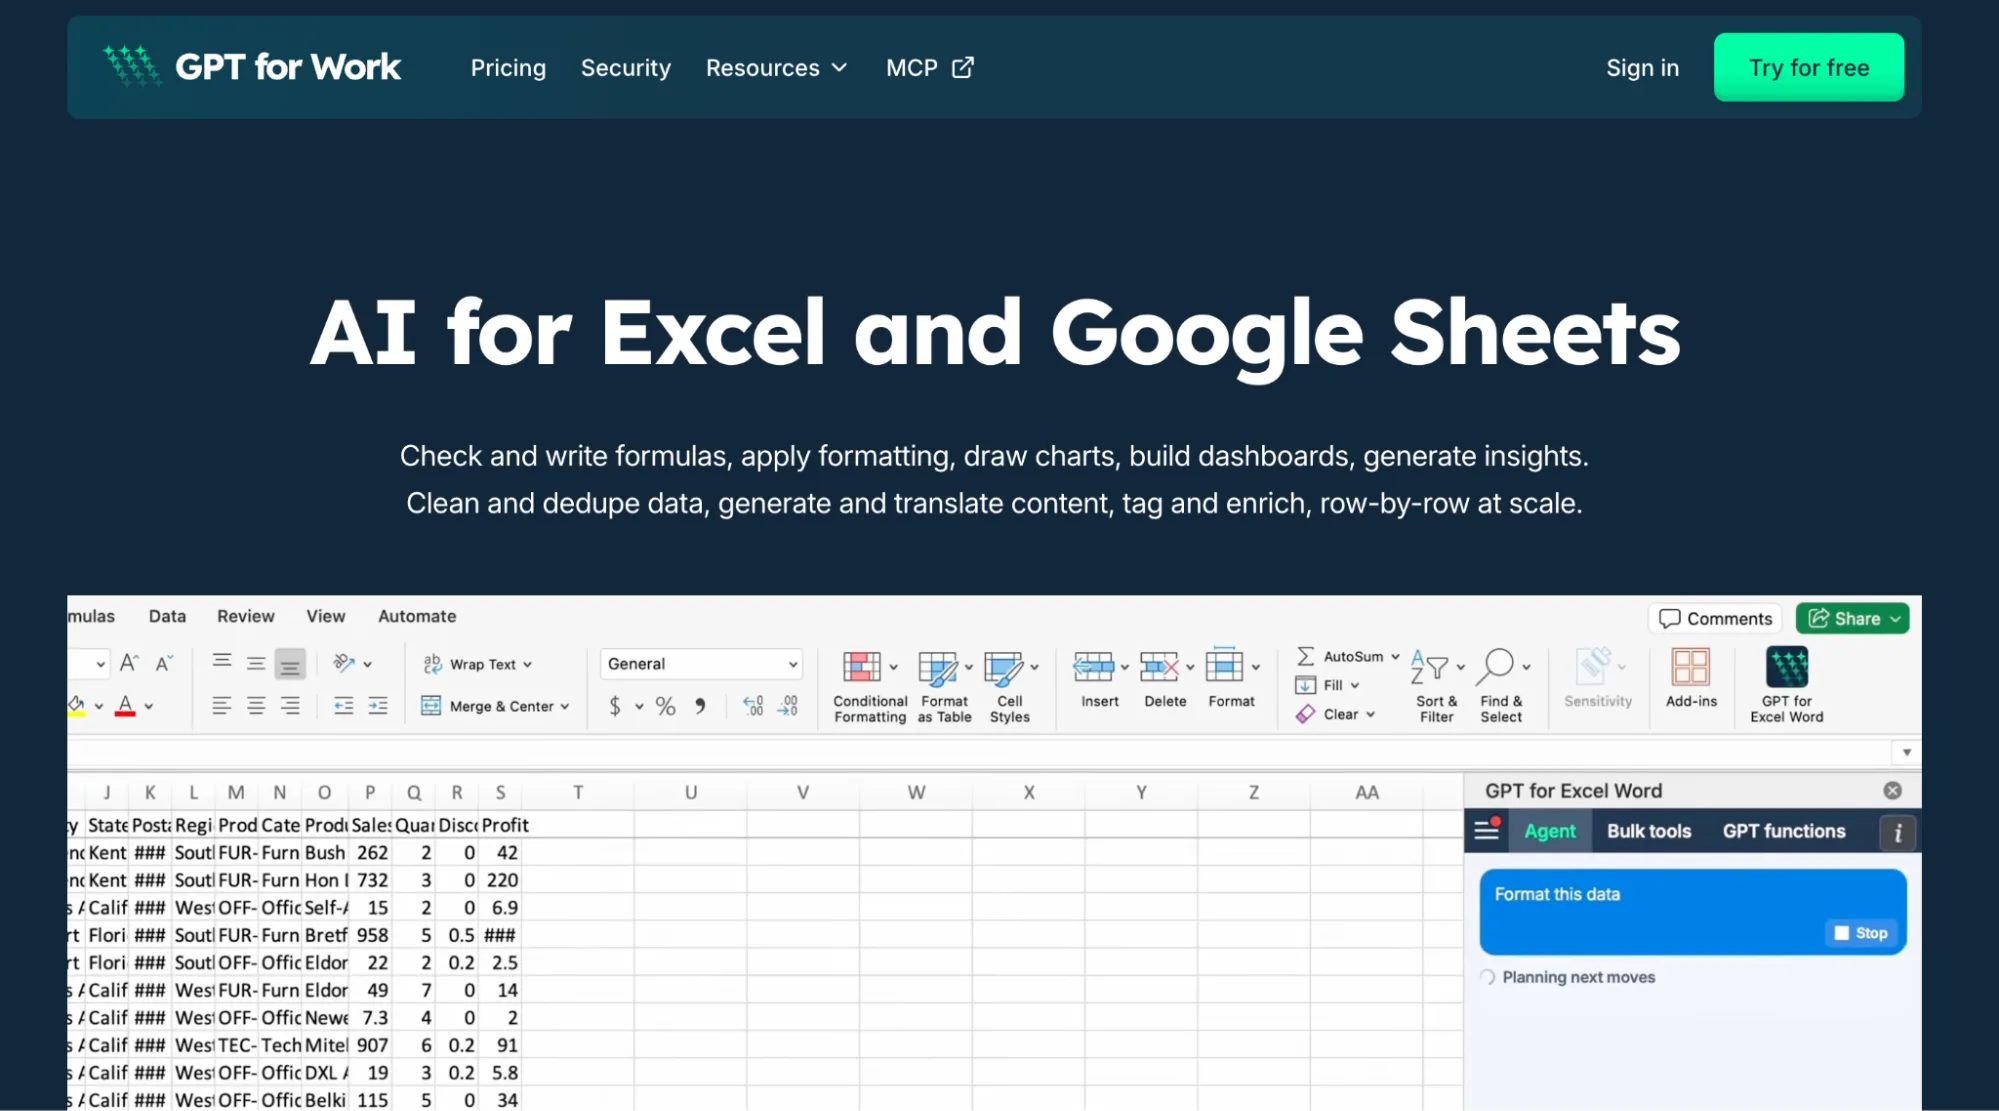Open the Clear dropdown

tap(1336, 714)
